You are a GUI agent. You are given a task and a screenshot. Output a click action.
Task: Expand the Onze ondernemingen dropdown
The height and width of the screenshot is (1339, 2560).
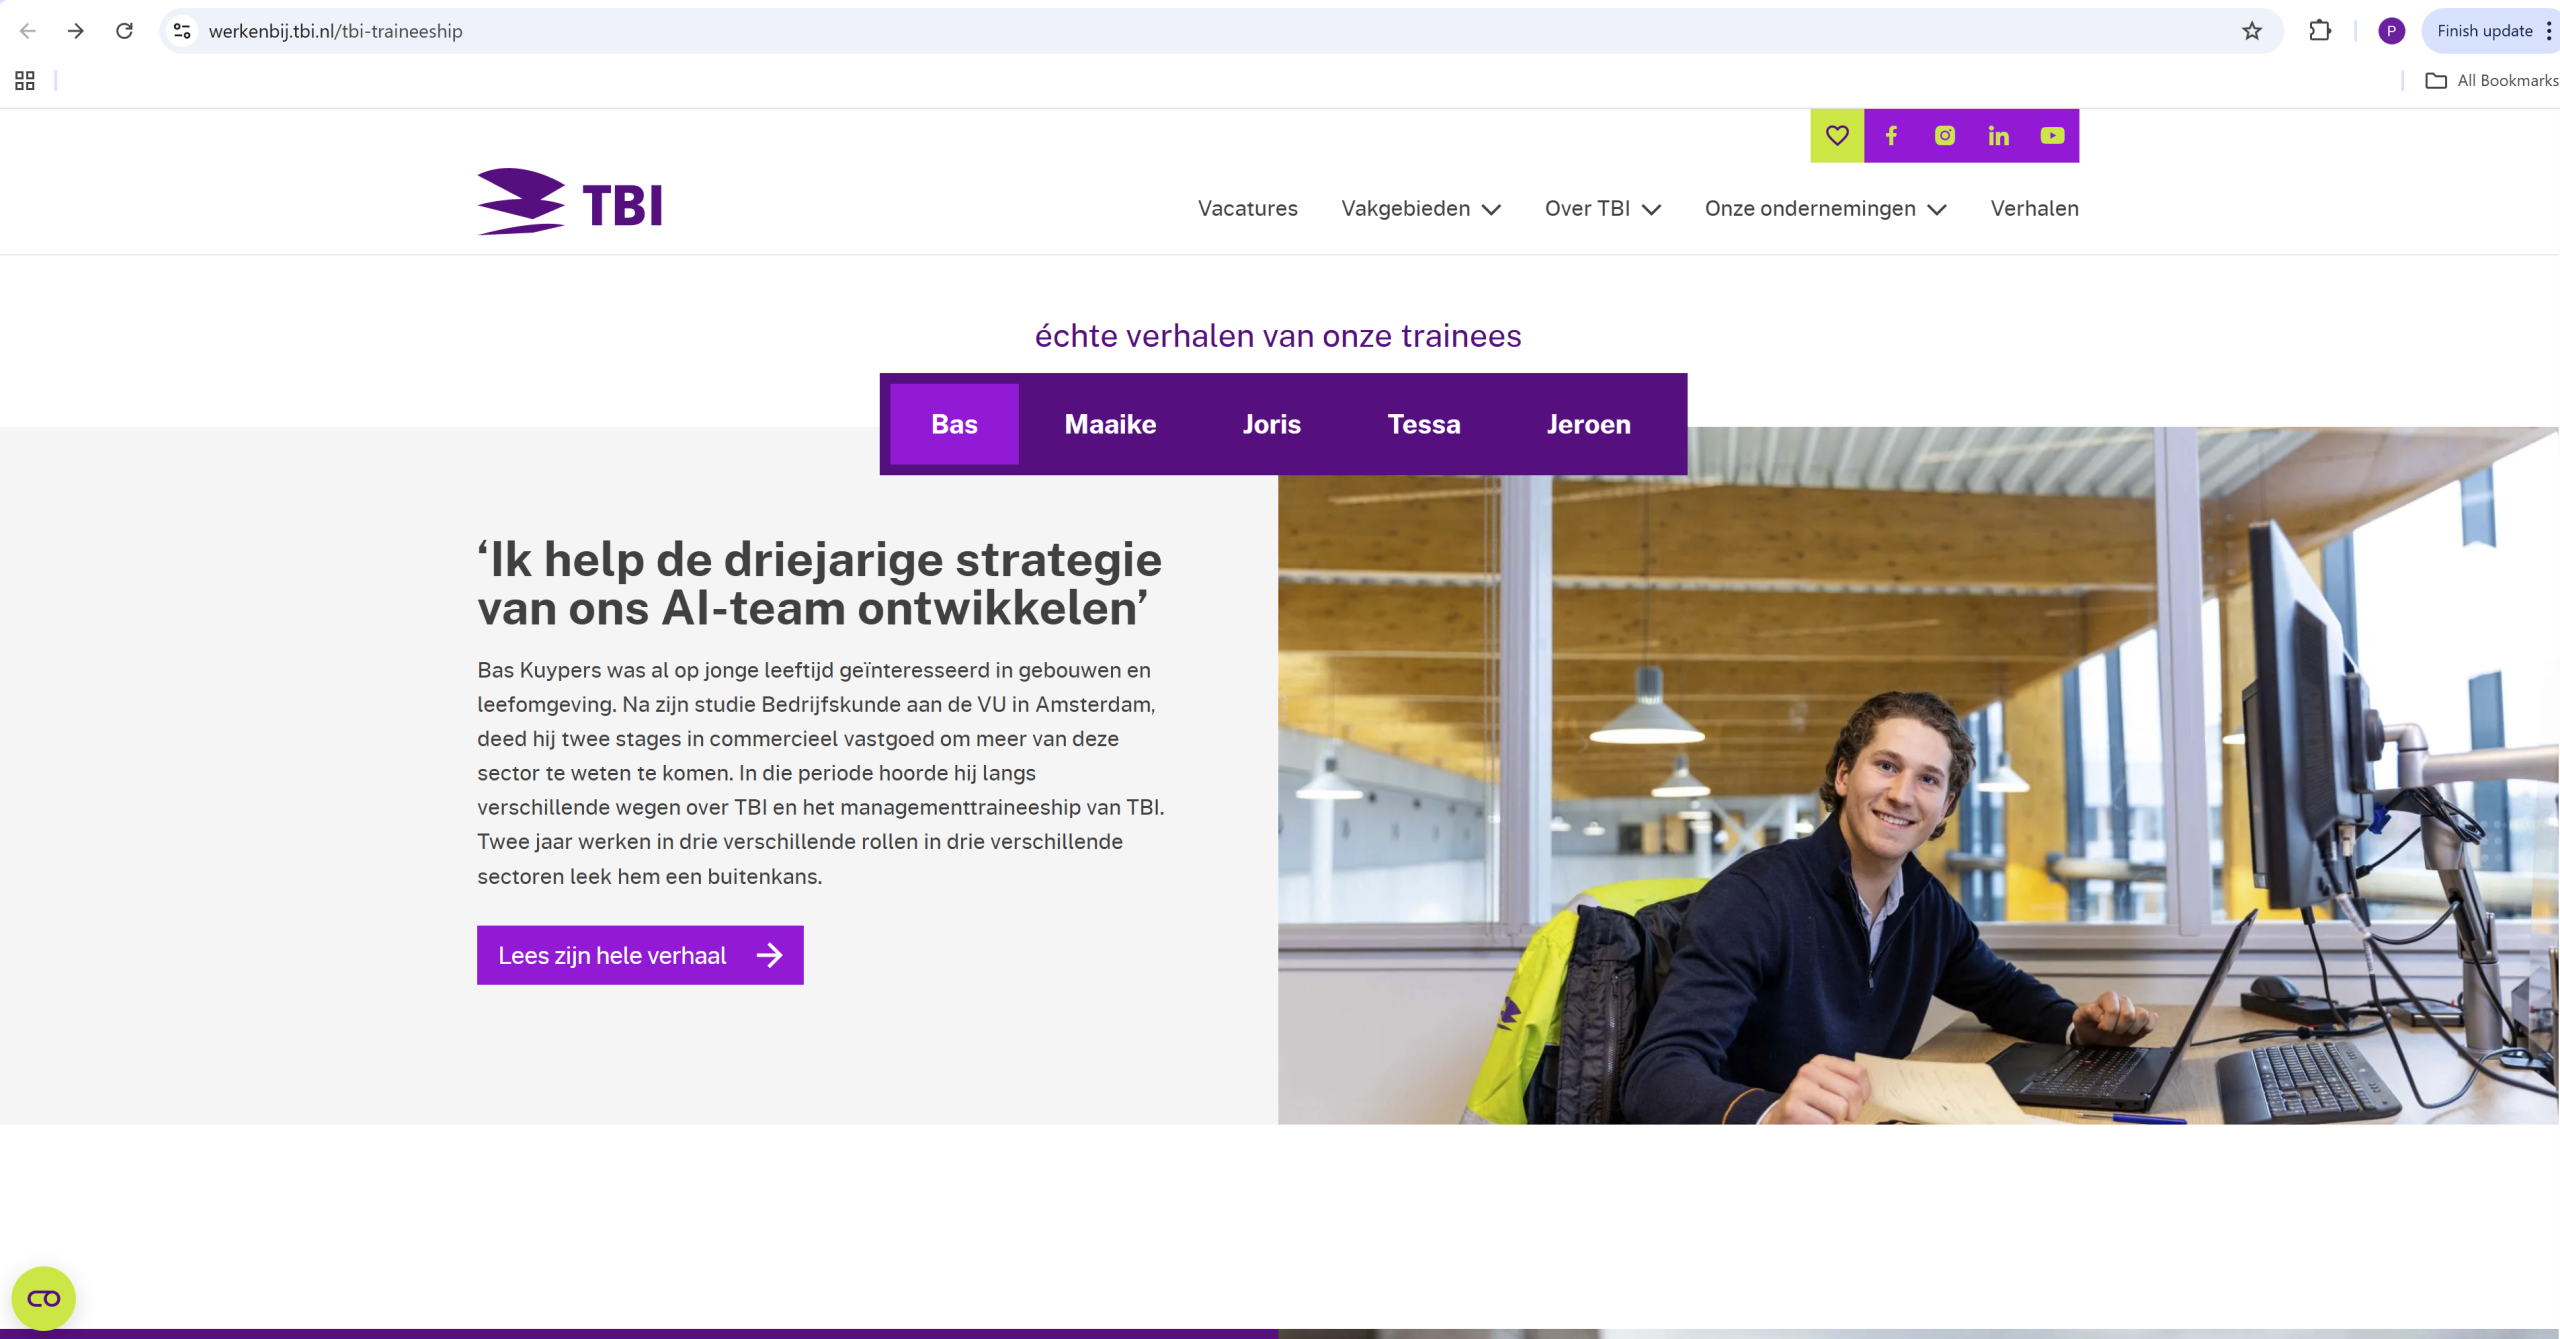tap(1826, 208)
